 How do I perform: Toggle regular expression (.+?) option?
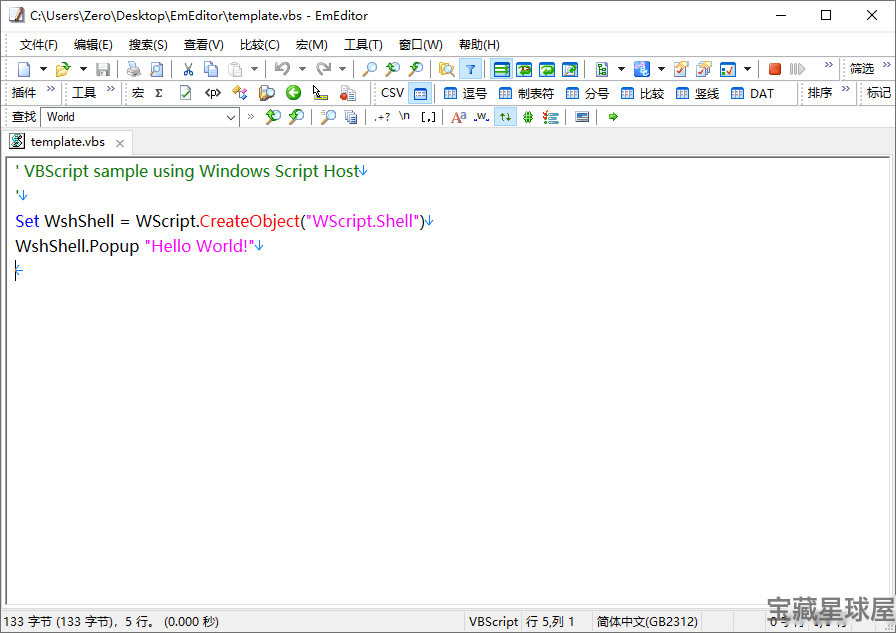tap(382, 117)
